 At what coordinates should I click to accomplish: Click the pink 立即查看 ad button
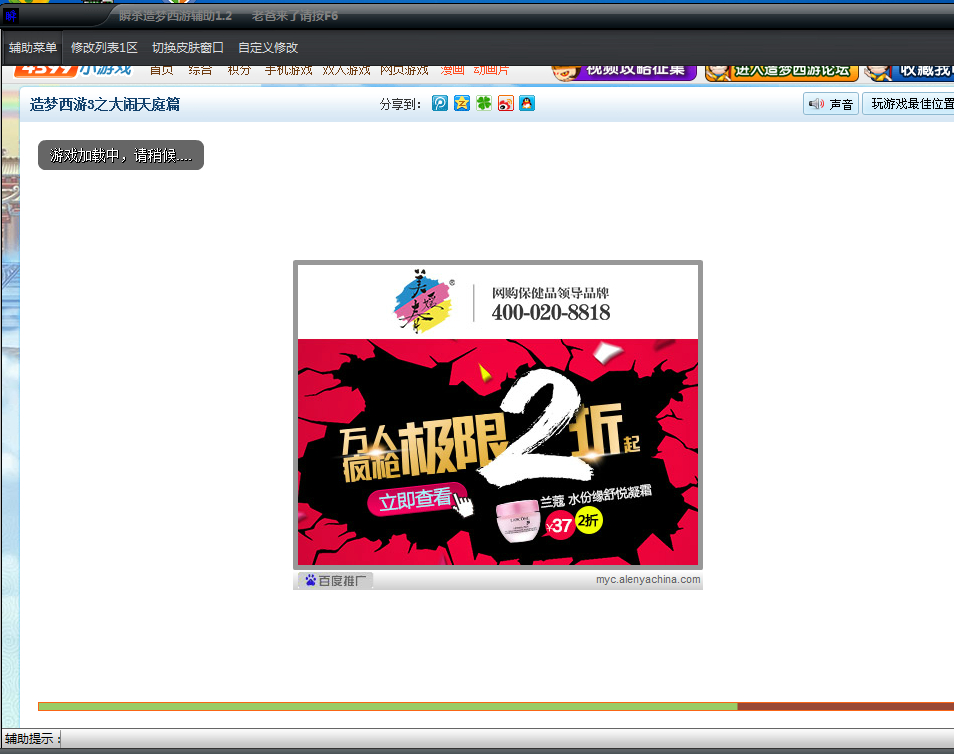click(416, 500)
